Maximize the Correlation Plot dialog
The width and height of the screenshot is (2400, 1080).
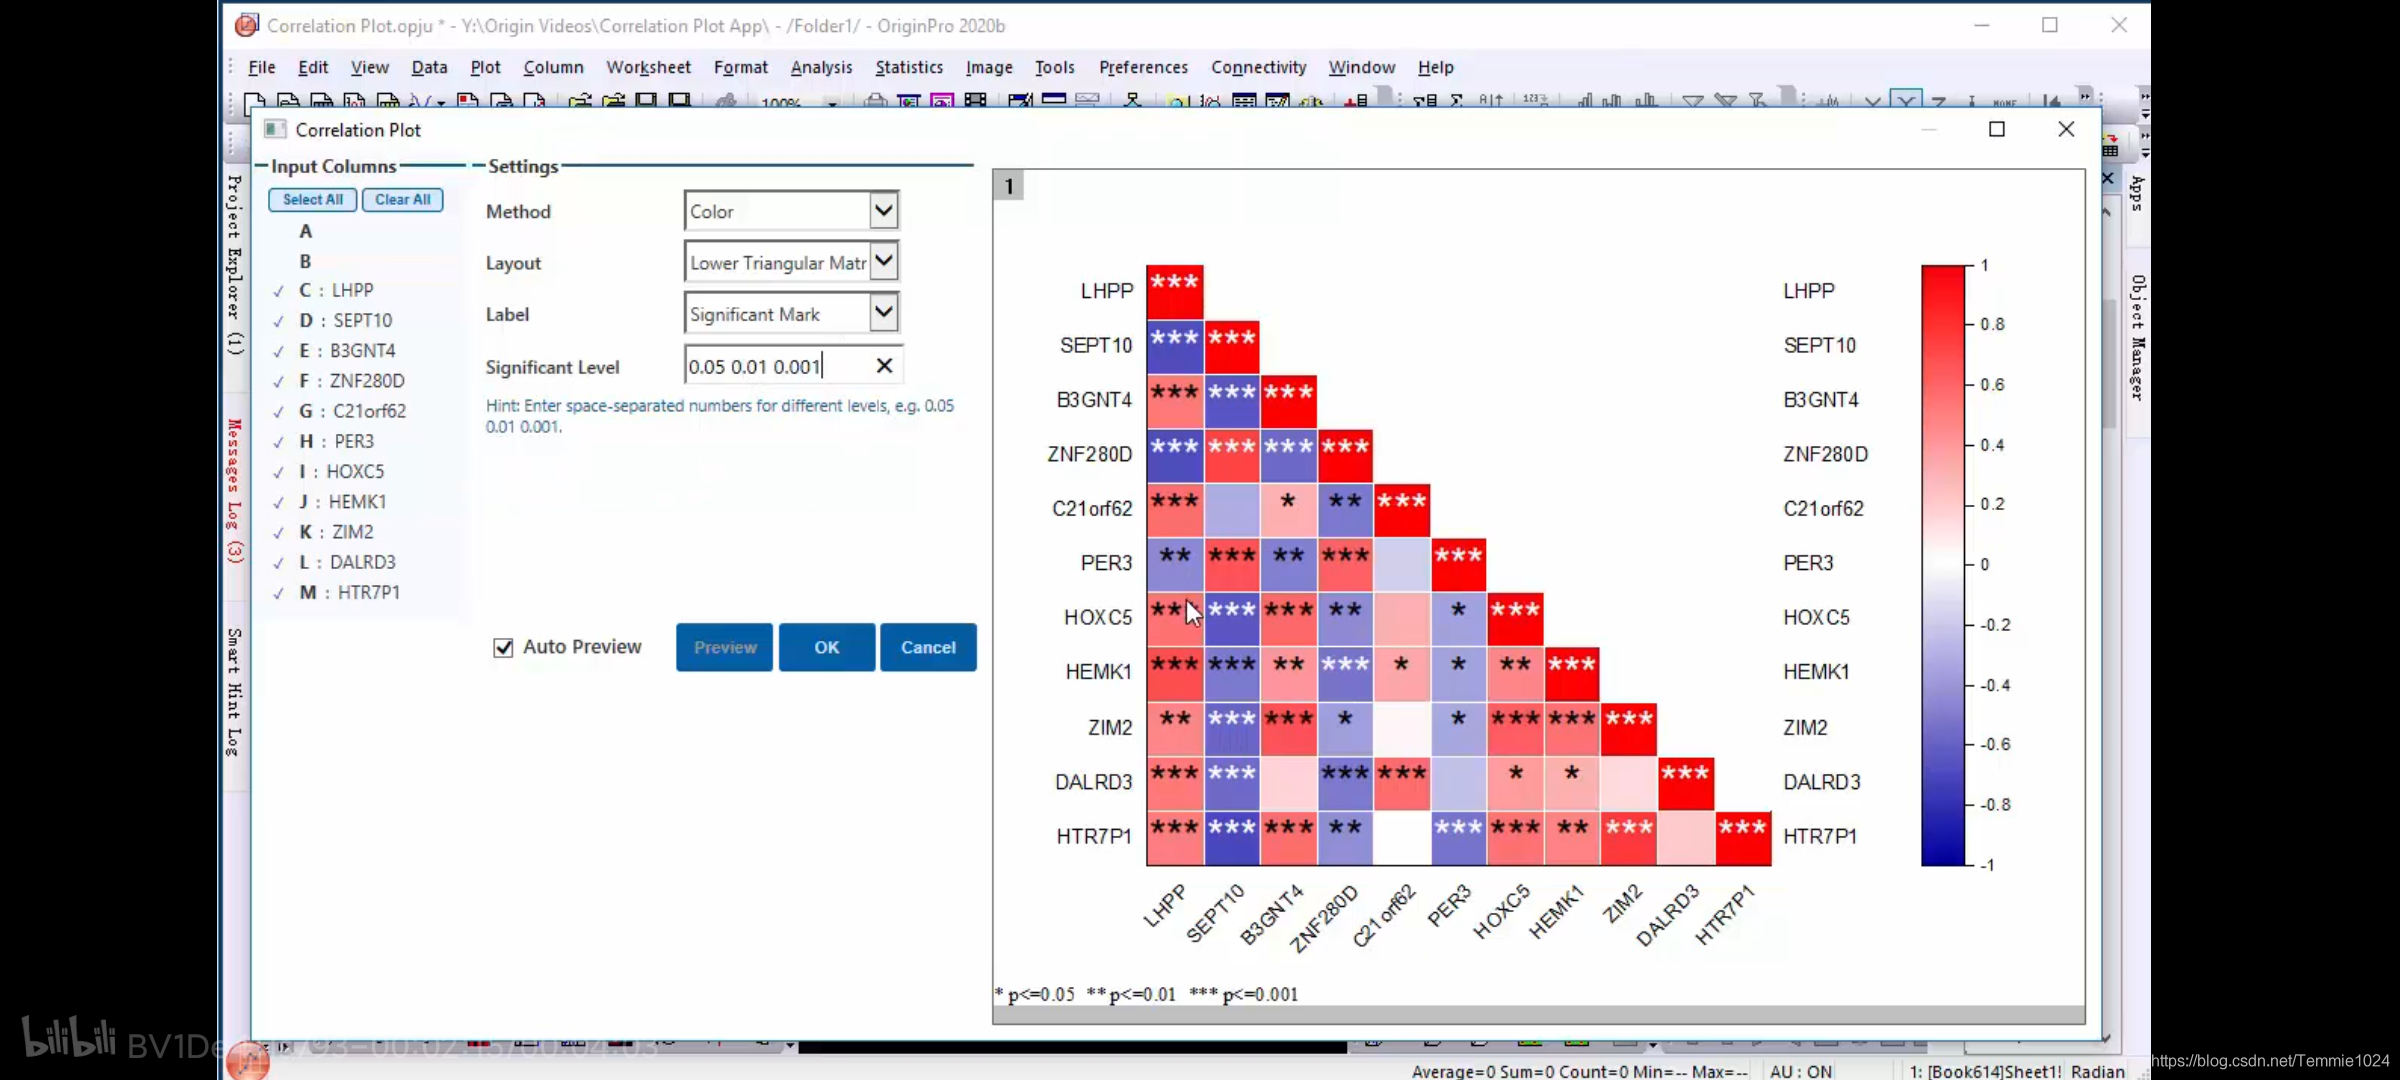coord(1997,129)
